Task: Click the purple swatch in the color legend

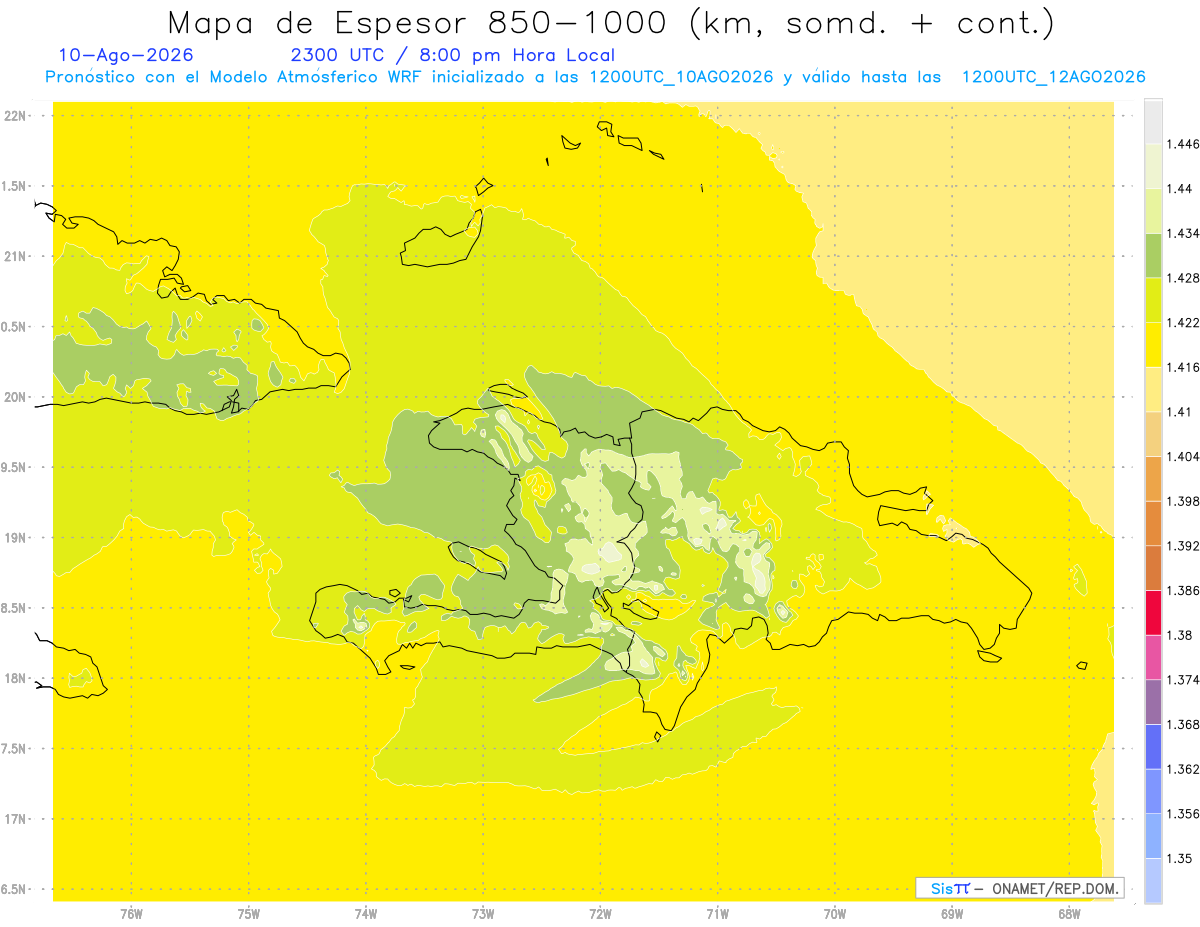Action: click(1153, 701)
